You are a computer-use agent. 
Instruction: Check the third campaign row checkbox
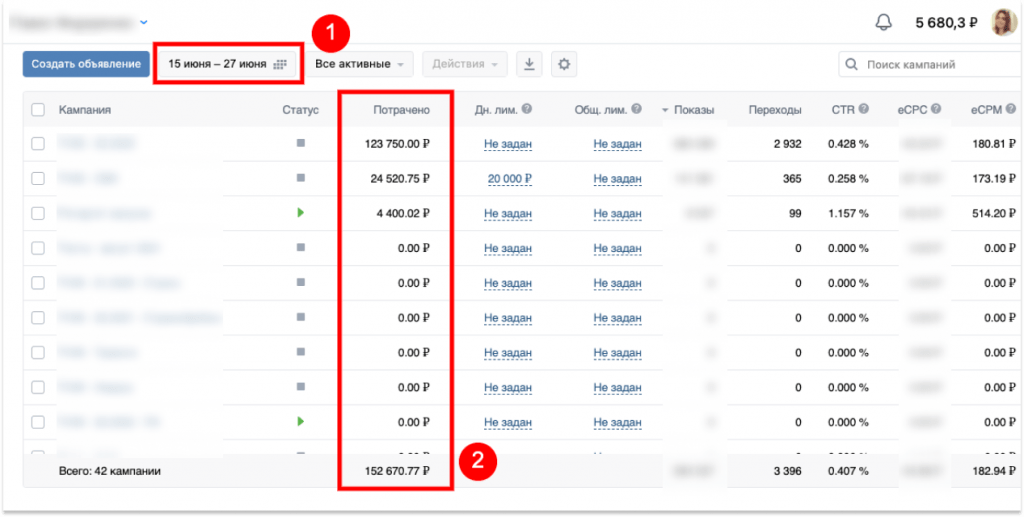38,213
